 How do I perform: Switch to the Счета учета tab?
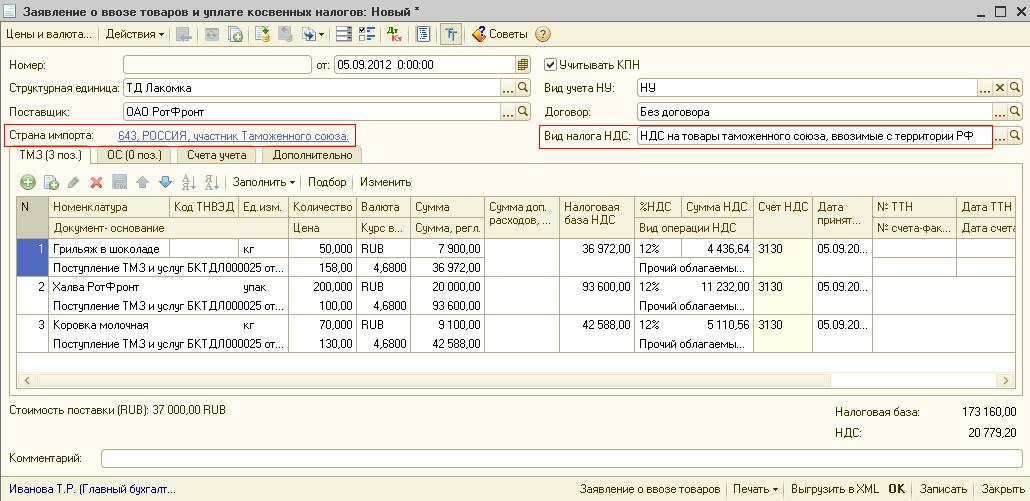coord(218,155)
